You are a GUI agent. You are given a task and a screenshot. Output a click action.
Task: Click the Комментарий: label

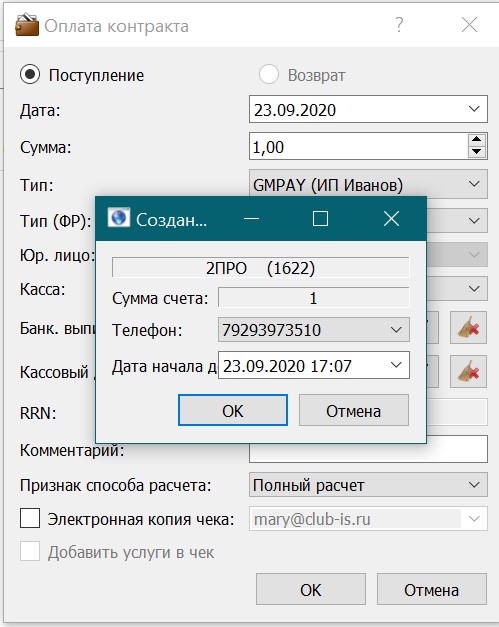72,450
